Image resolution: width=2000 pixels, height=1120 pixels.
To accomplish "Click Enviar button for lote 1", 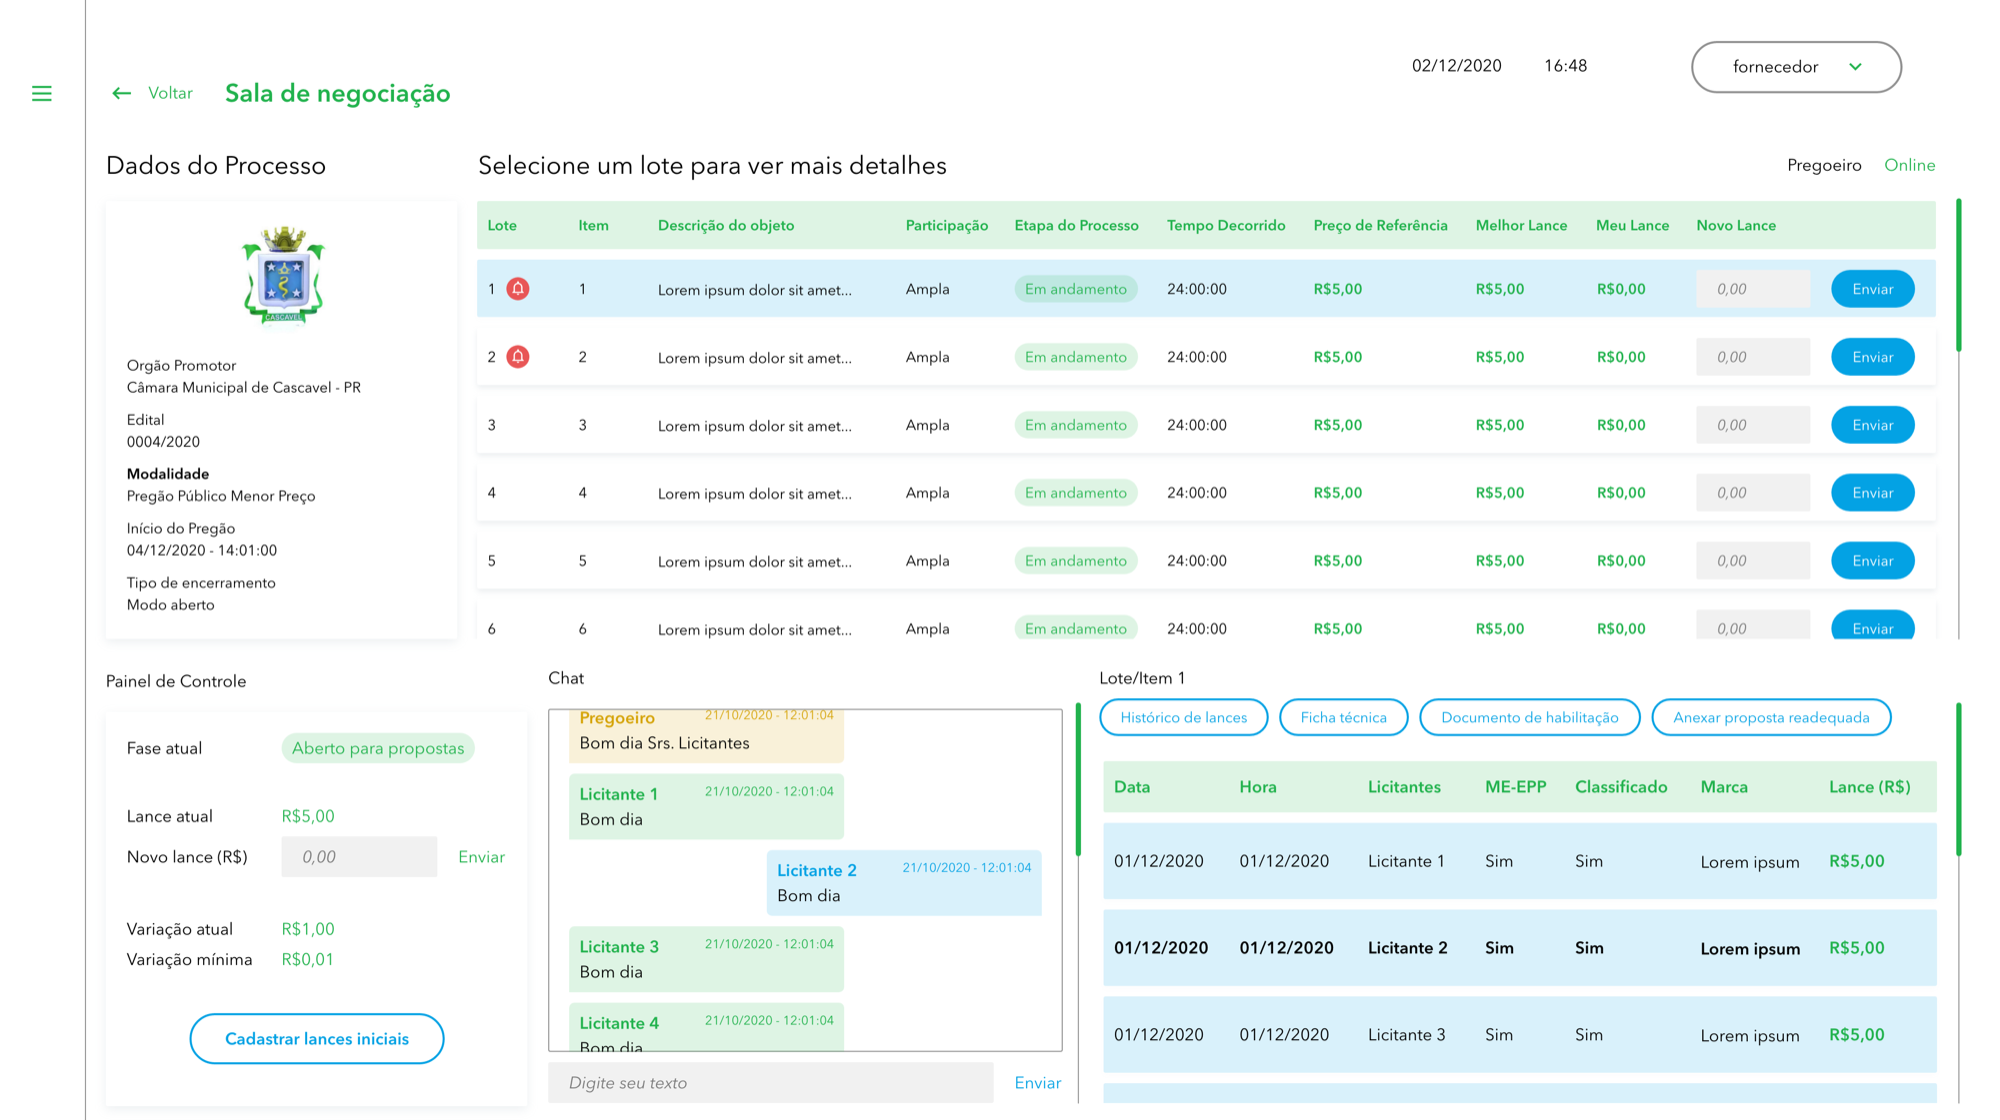I will pos(1872,289).
